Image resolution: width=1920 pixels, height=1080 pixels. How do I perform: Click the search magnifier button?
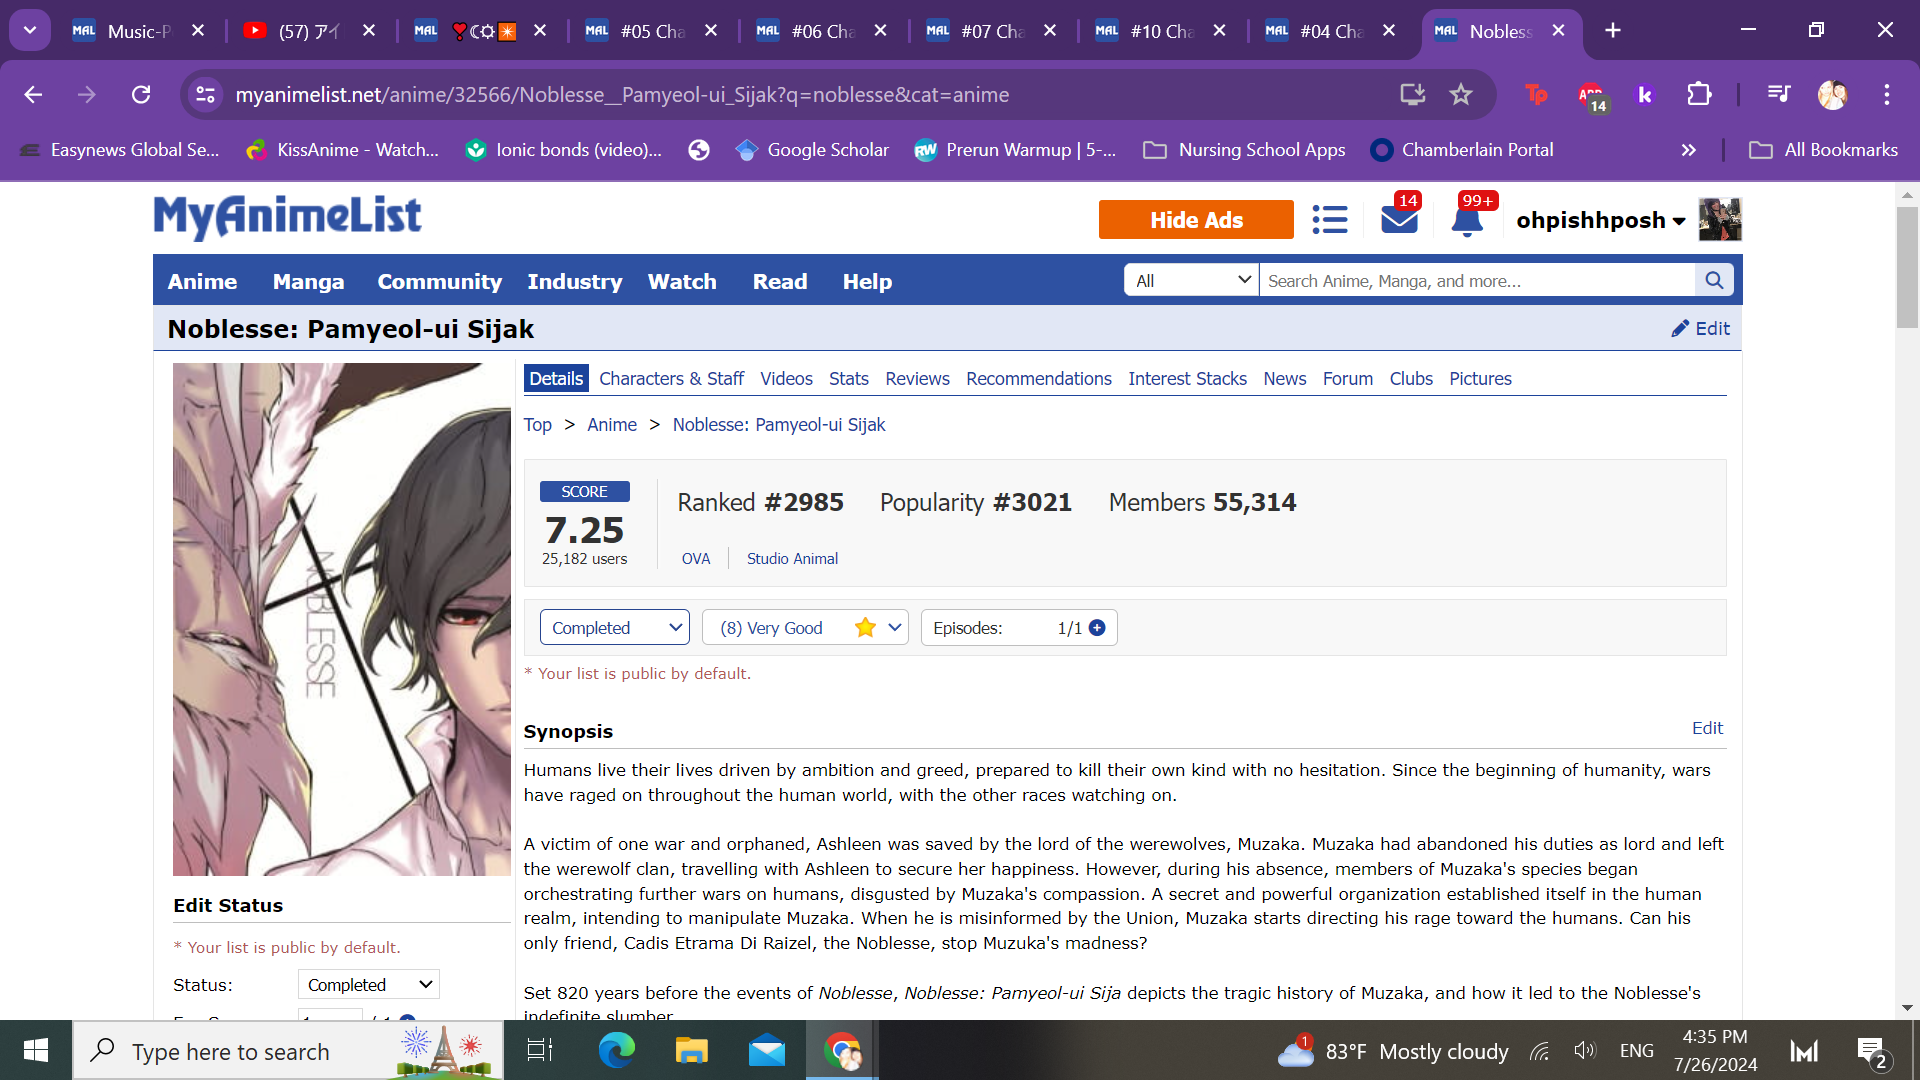click(x=1714, y=281)
